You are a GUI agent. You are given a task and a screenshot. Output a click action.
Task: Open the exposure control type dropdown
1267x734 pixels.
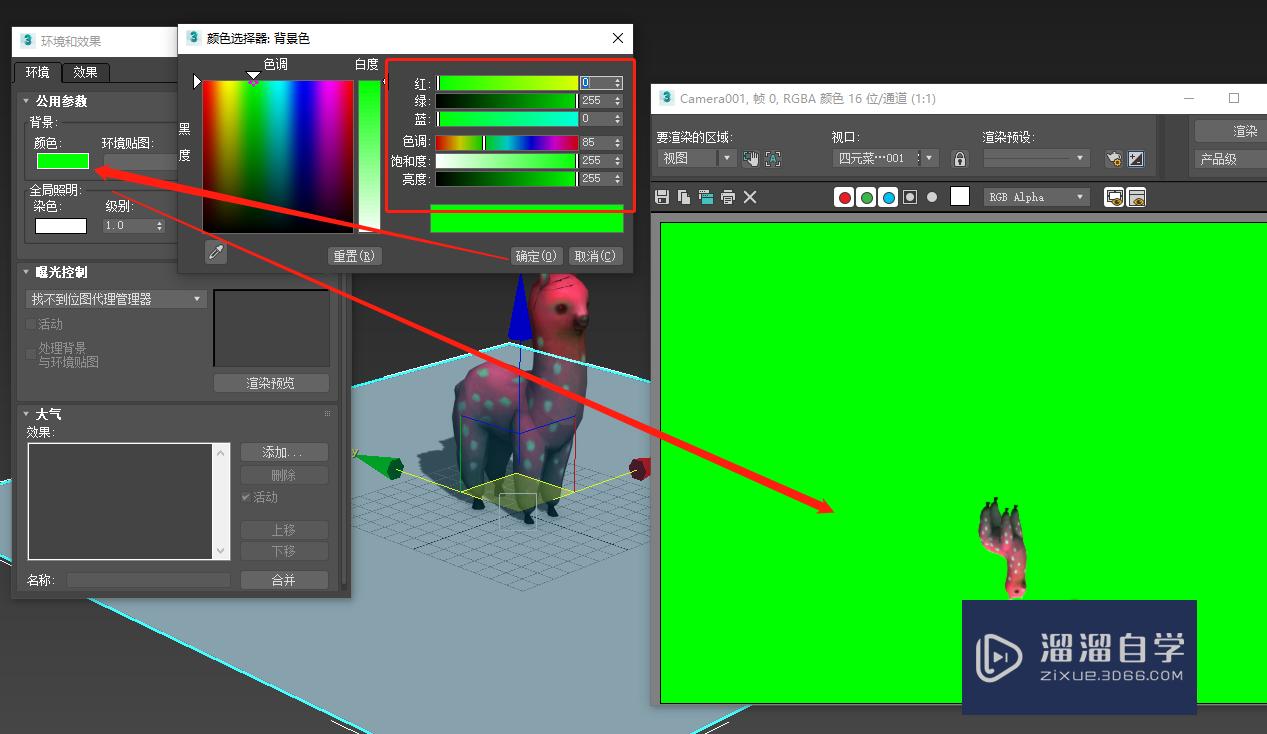116,299
